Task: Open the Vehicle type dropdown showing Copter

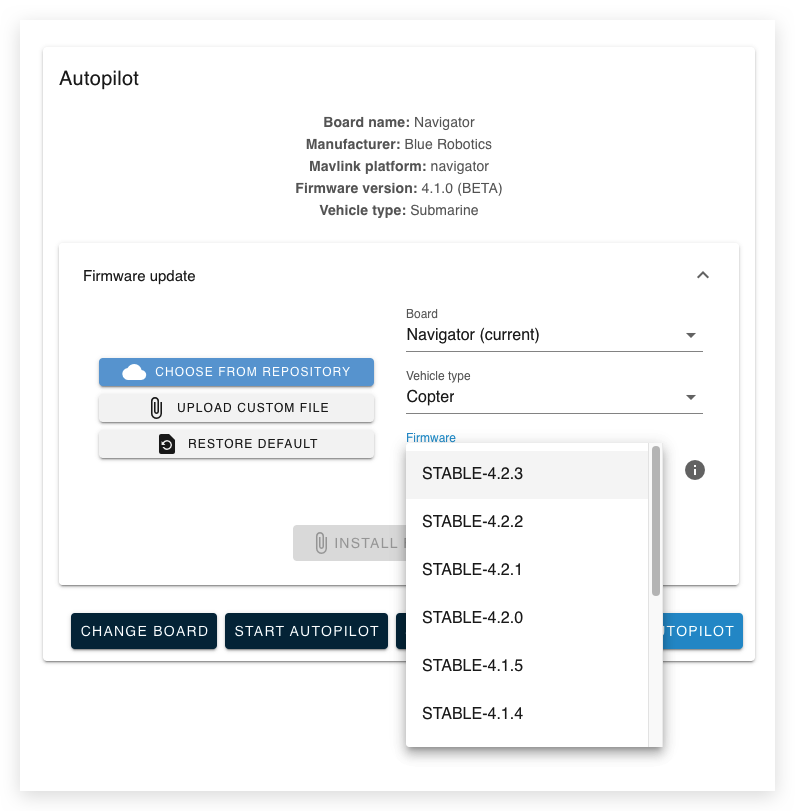Action: point(690,397)
